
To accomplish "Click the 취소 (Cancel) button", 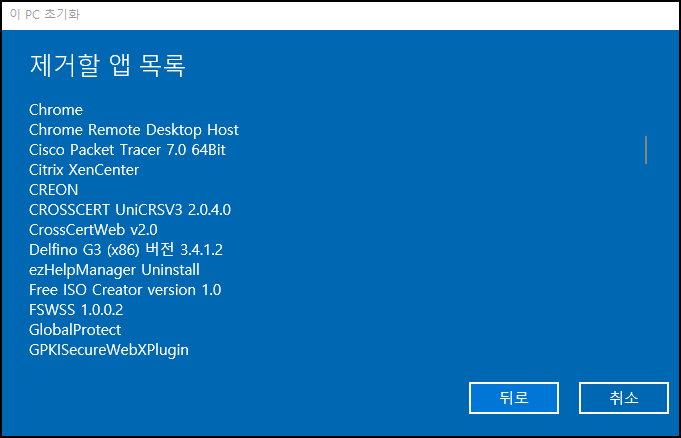I will click(x=624, y=398).
